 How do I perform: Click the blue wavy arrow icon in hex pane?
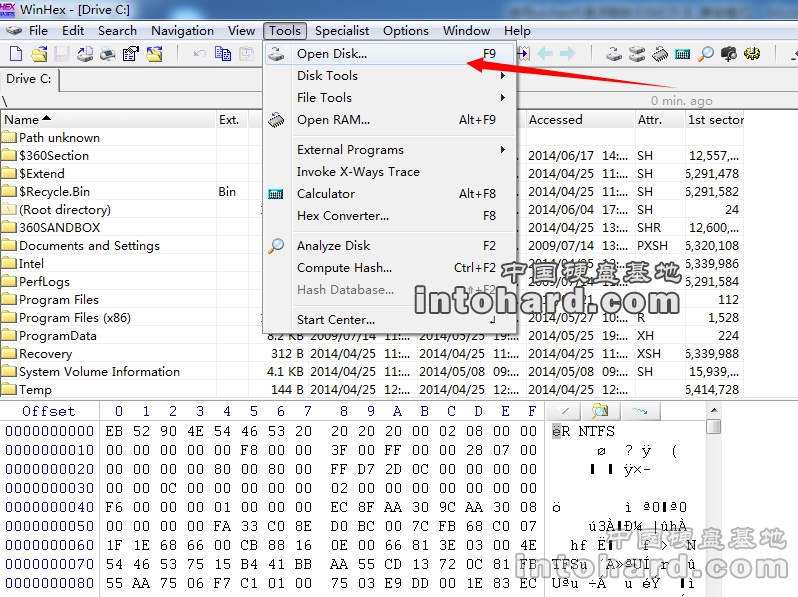(639, 410)
